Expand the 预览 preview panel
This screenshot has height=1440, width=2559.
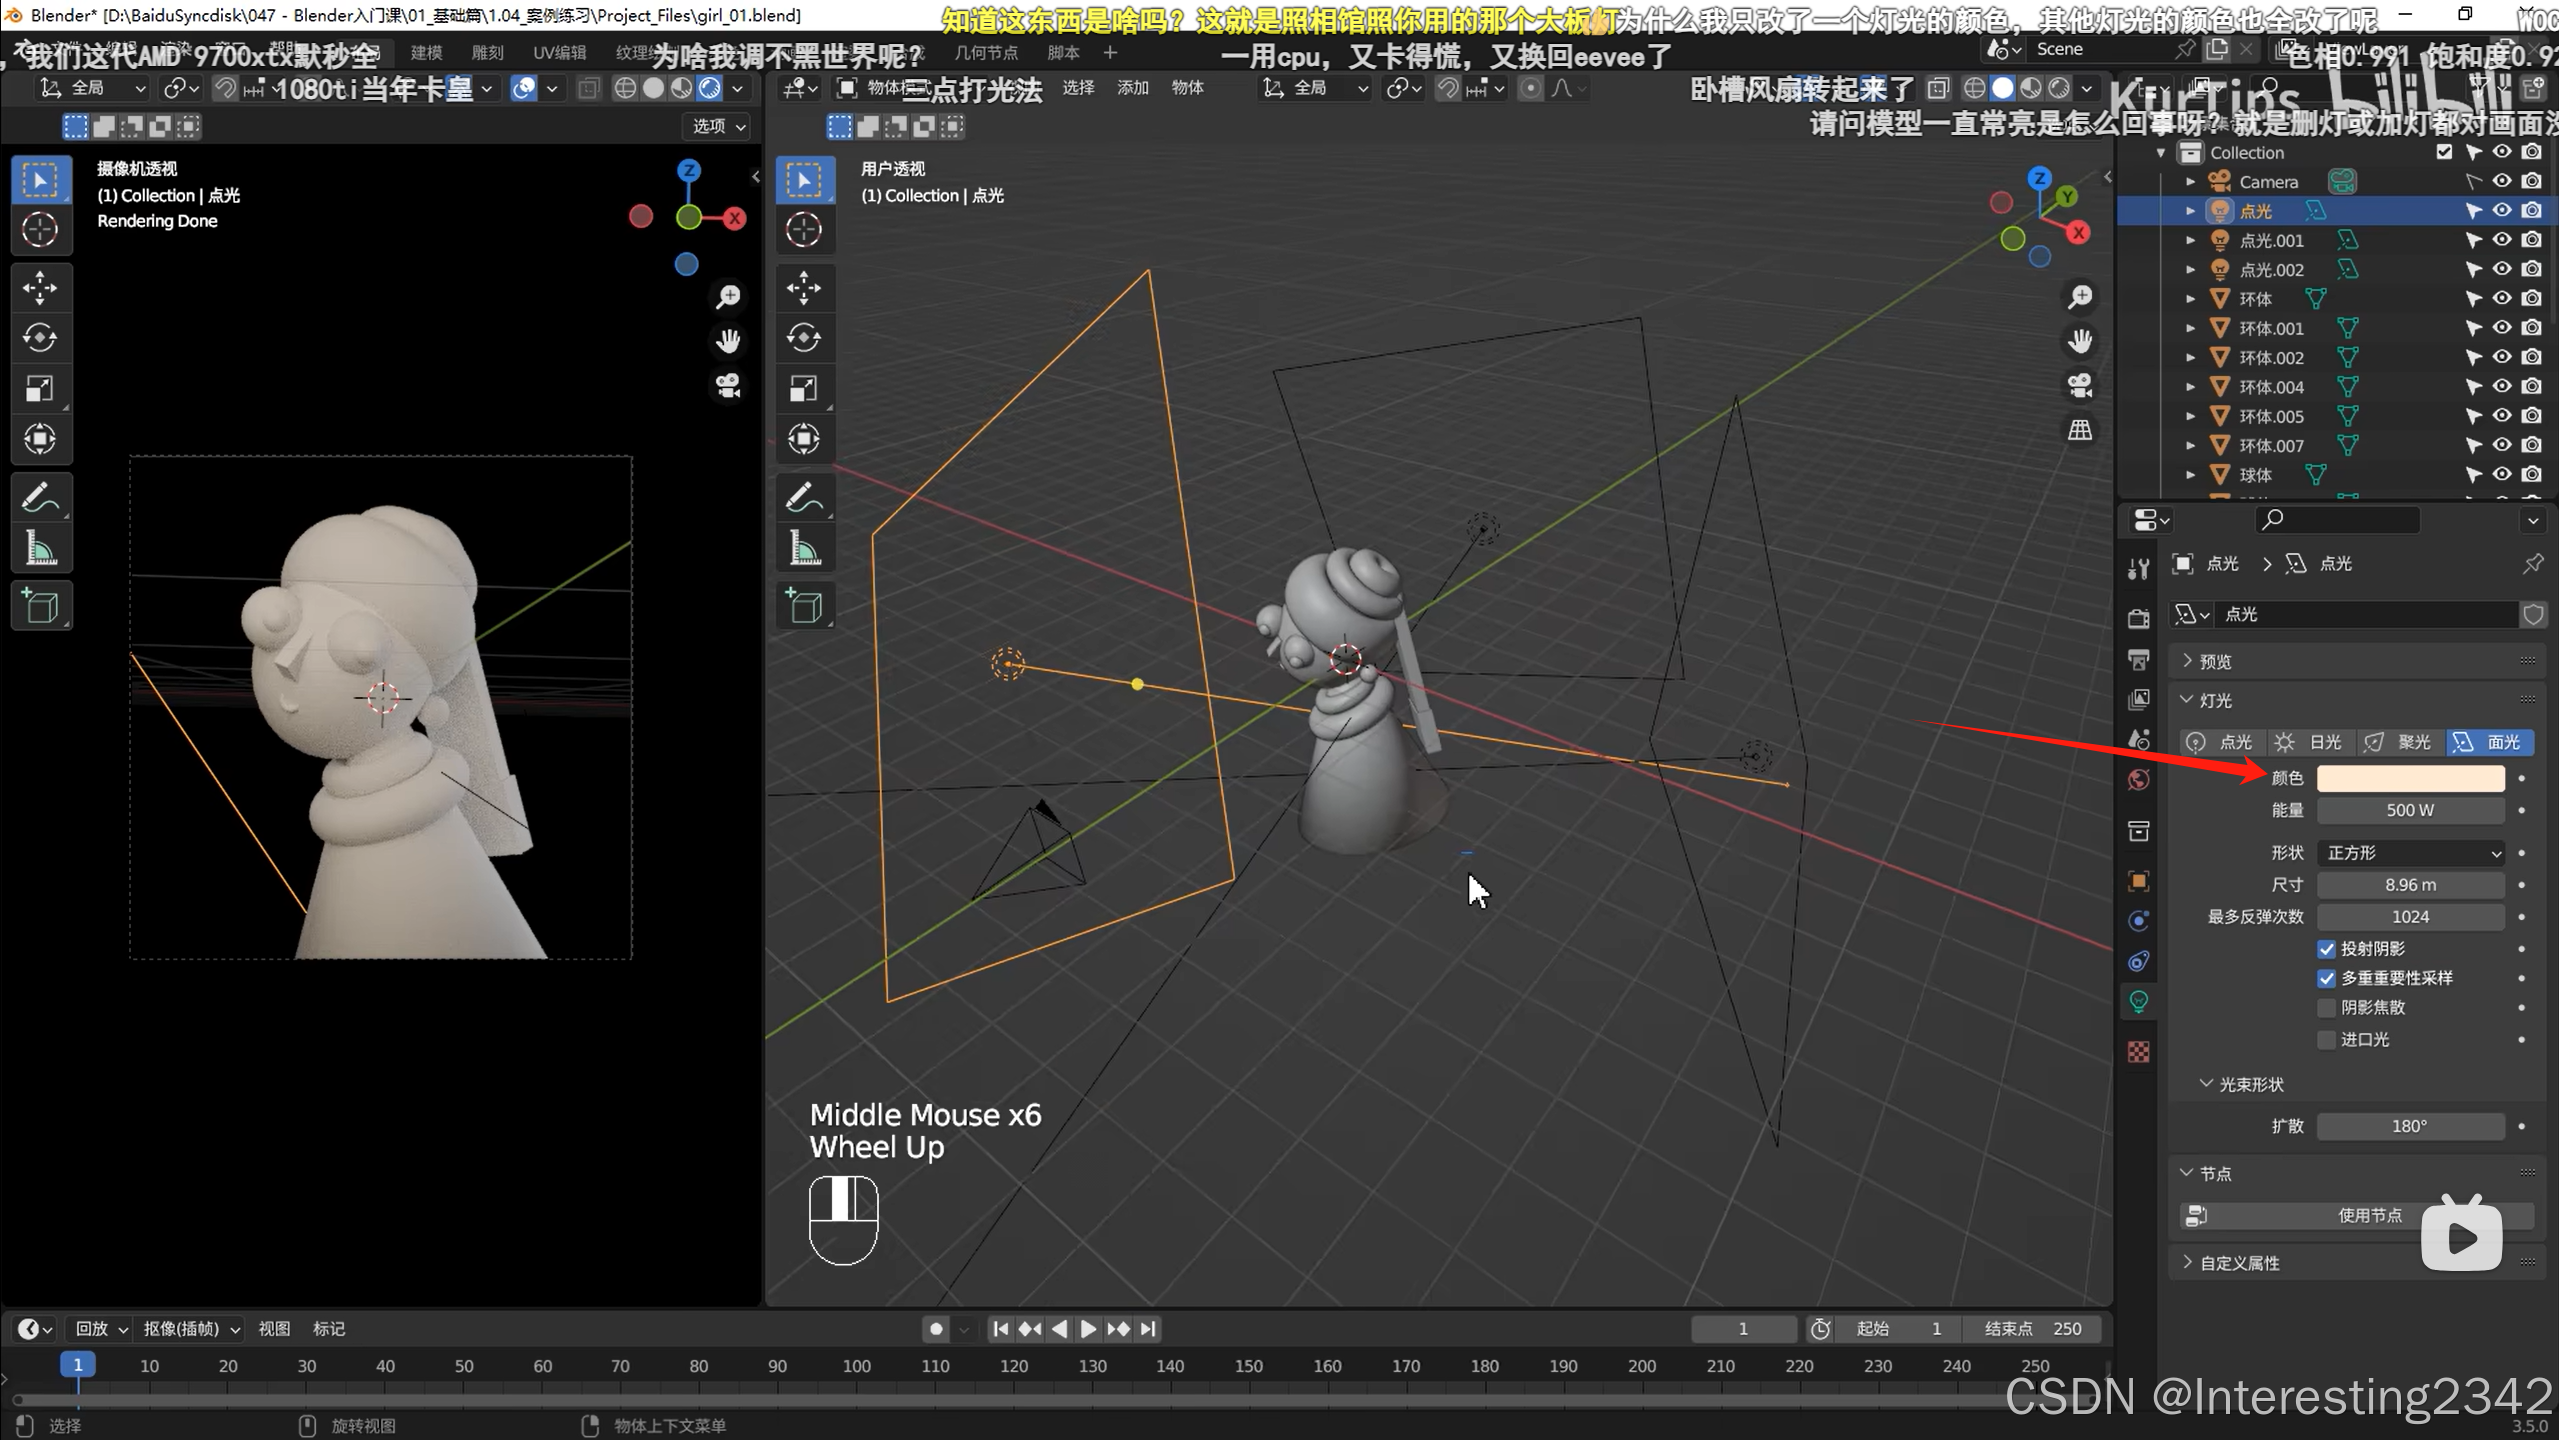tap(2215, 661)
